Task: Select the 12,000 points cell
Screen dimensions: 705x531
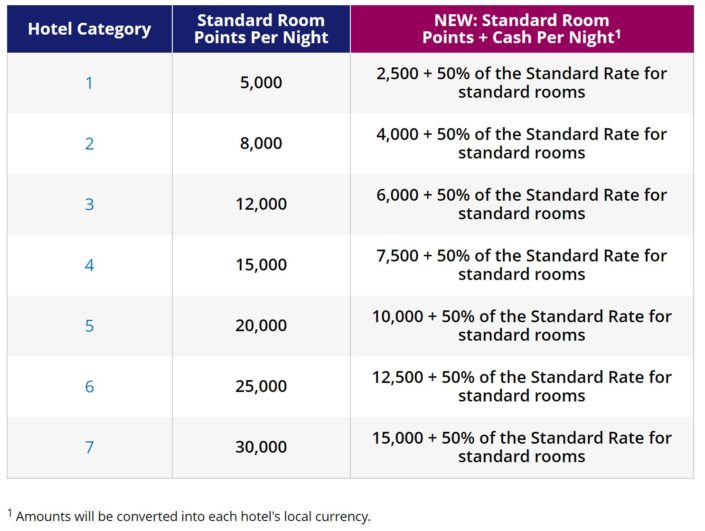Action: pos(261,204)
